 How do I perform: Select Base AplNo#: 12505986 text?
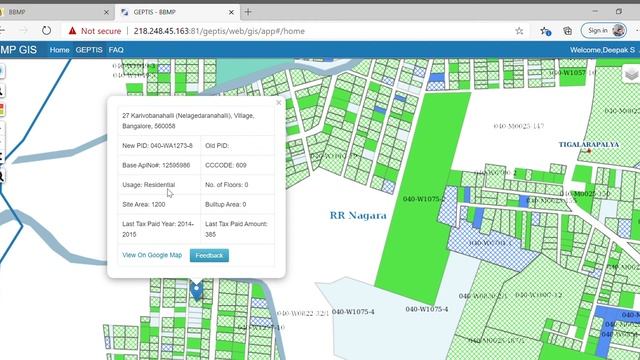(x=156, y=165)
